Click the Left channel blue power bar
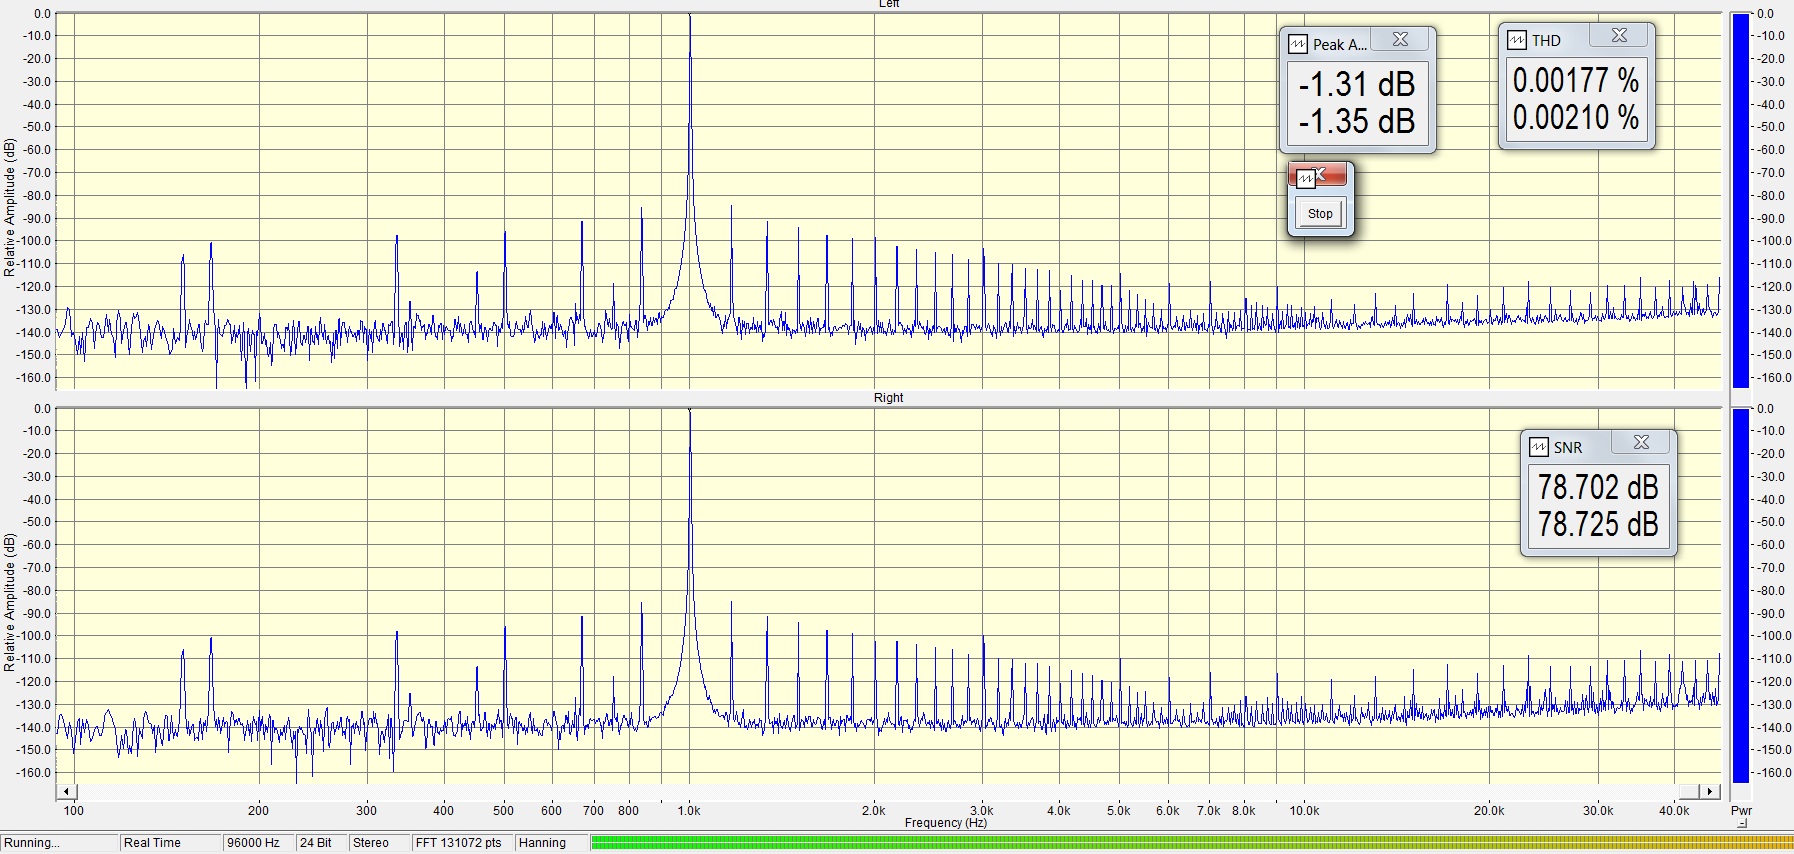 (x=1741, y=200)
